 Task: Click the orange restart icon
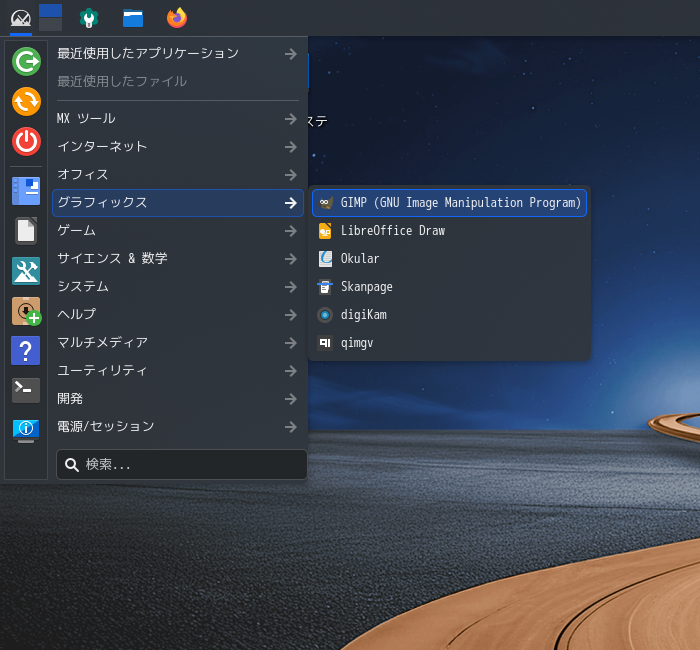26,101
